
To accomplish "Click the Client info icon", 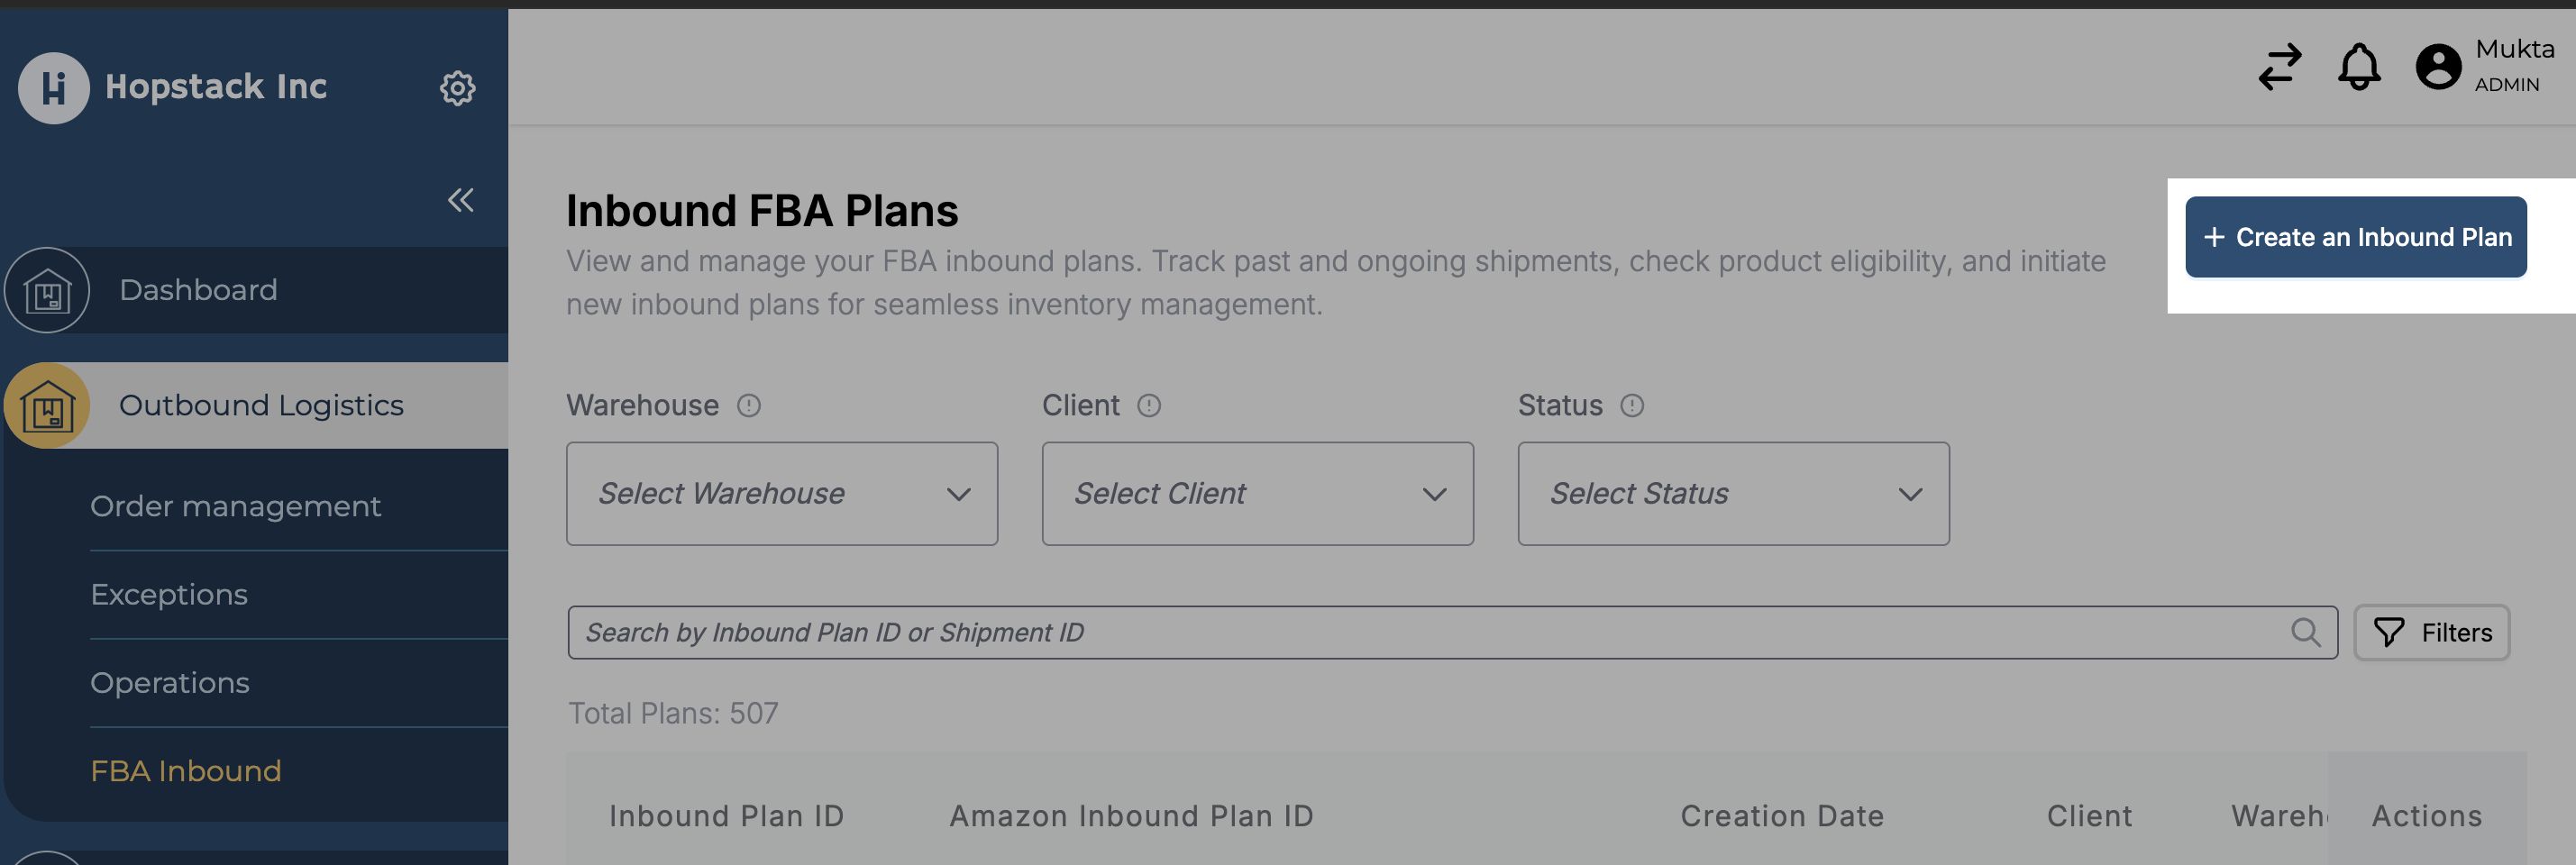I will (1149, 405).
